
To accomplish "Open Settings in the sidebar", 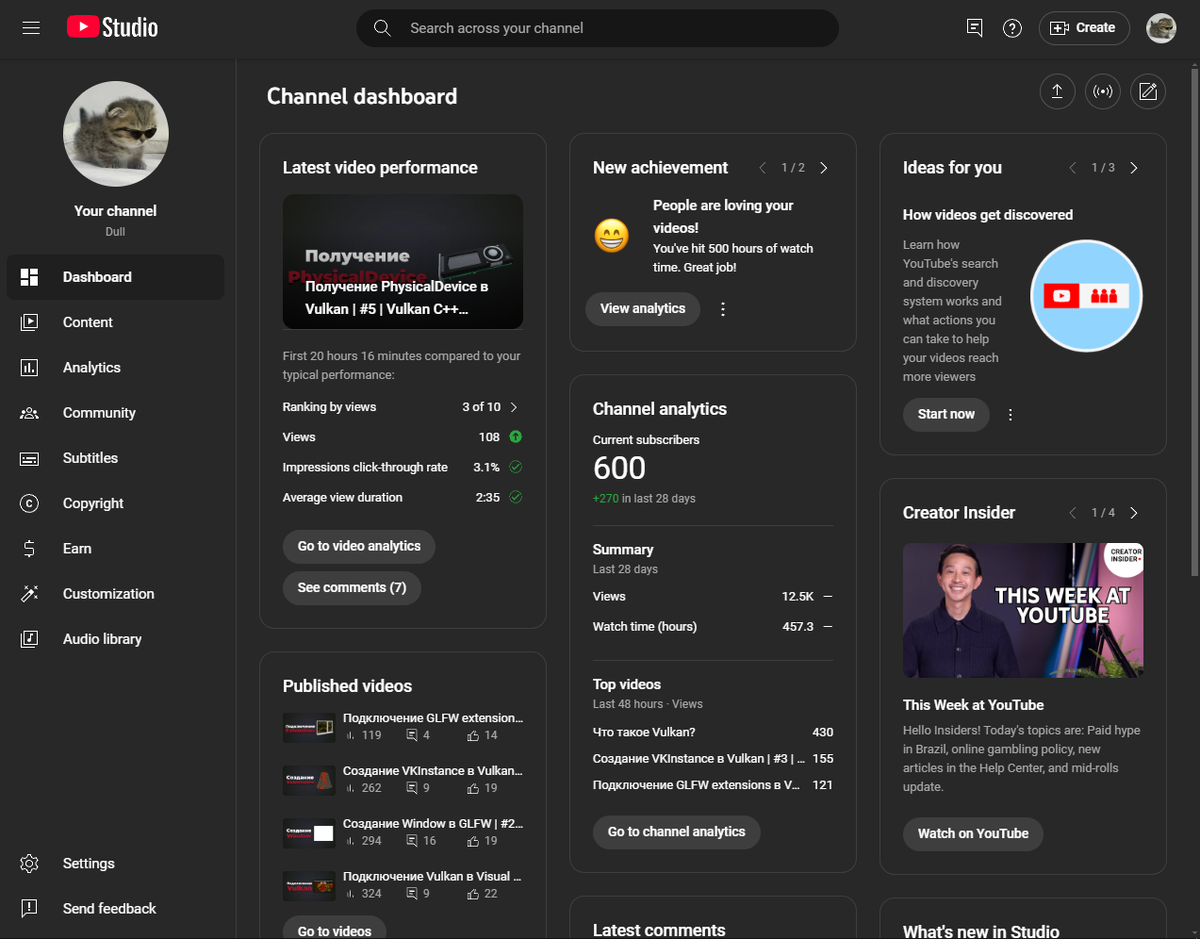I will 115,863.
